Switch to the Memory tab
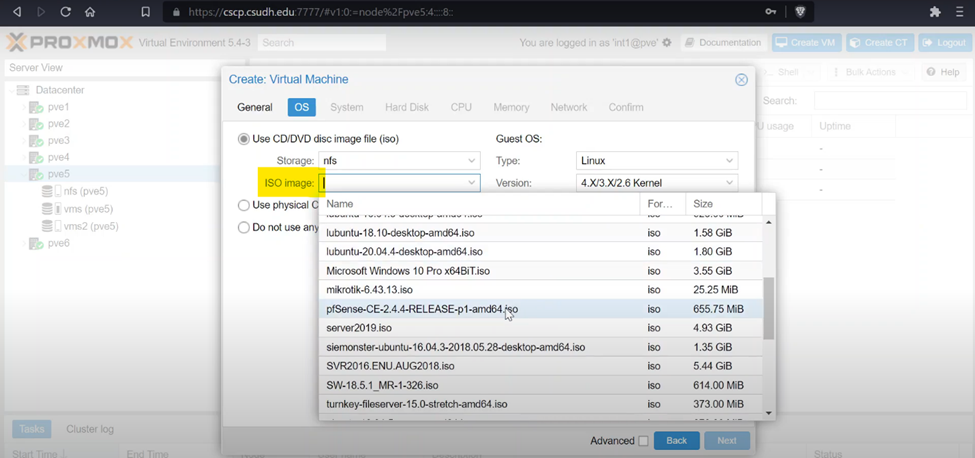The height and width of the screenshot is (458, 975). 511,107
